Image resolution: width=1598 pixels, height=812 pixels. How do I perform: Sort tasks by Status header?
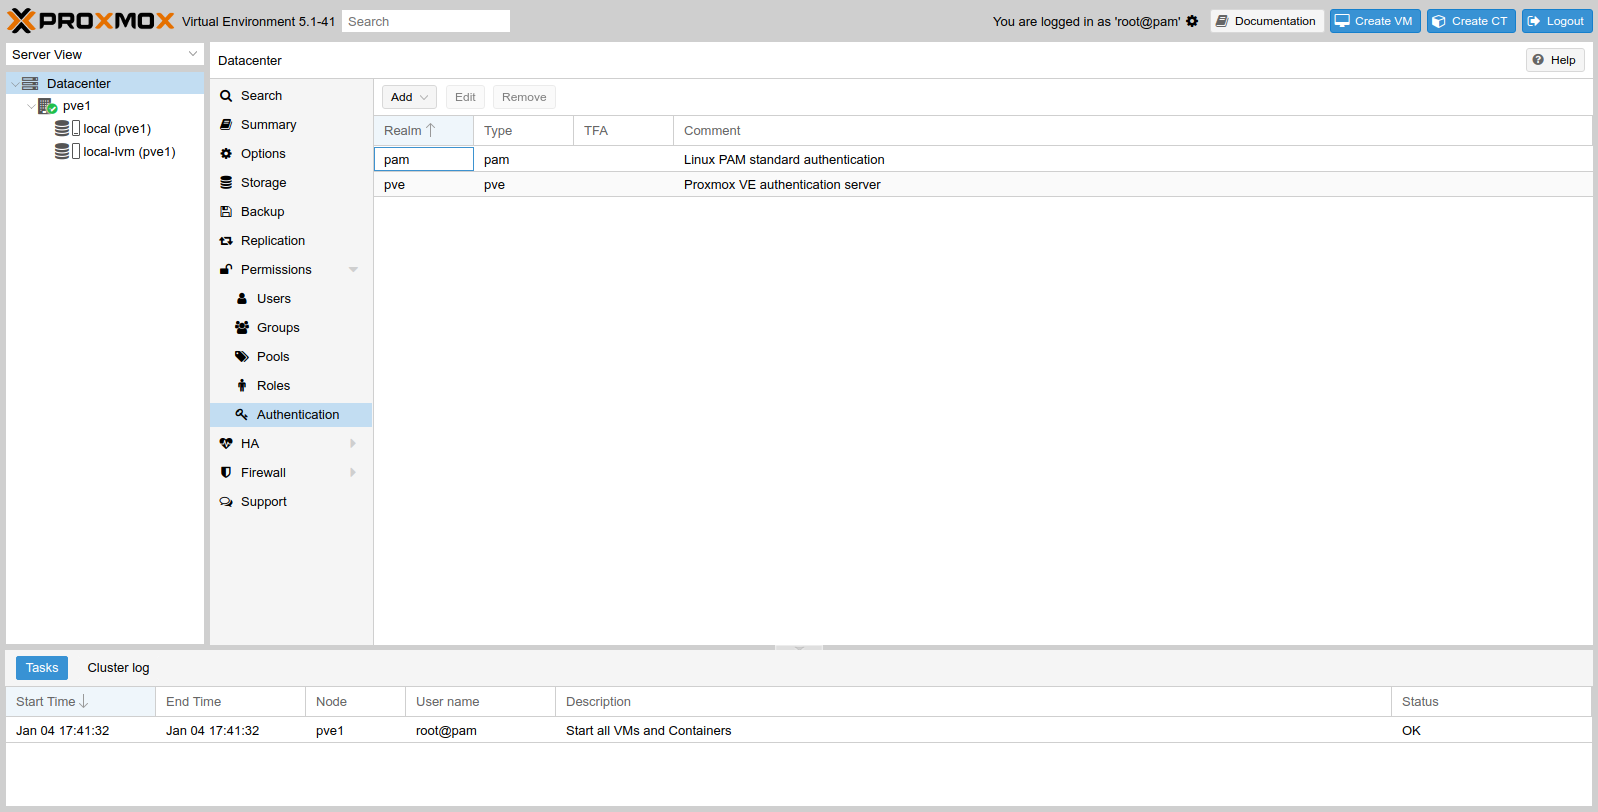click(x=1491, y=702)
